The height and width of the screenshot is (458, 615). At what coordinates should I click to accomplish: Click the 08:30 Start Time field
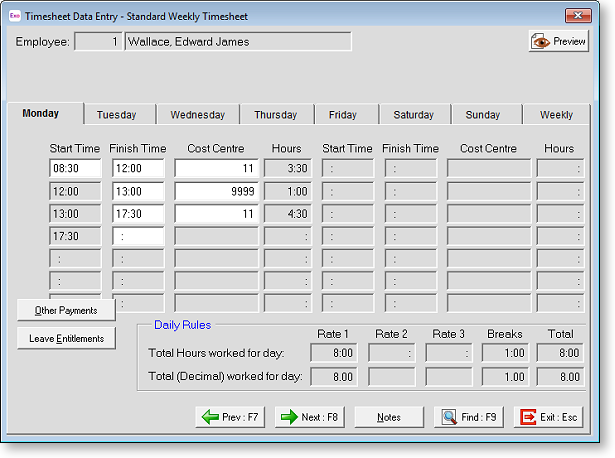click(75, 169)
